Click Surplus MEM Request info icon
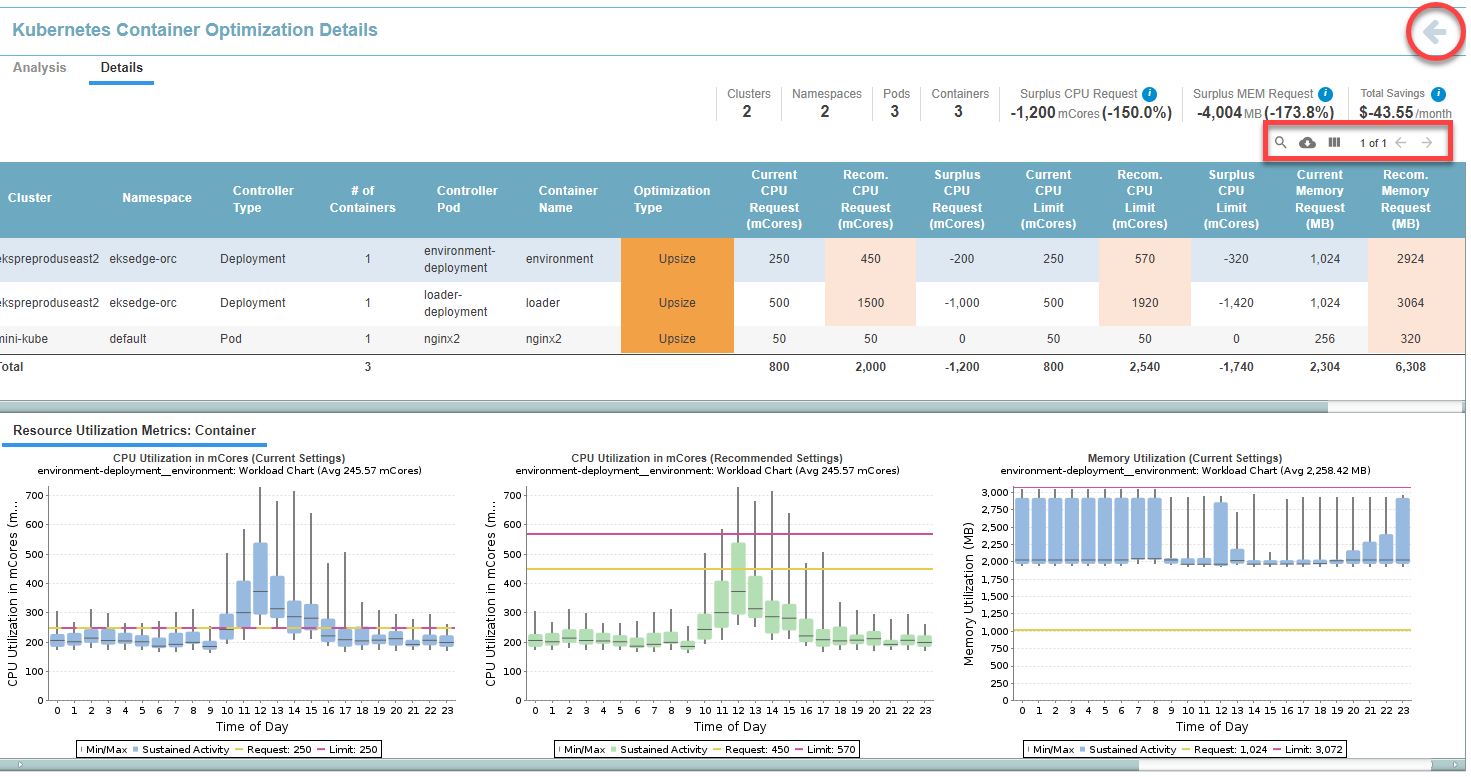The height and width of the screenshot is (777, 1471). (1325, 94)
